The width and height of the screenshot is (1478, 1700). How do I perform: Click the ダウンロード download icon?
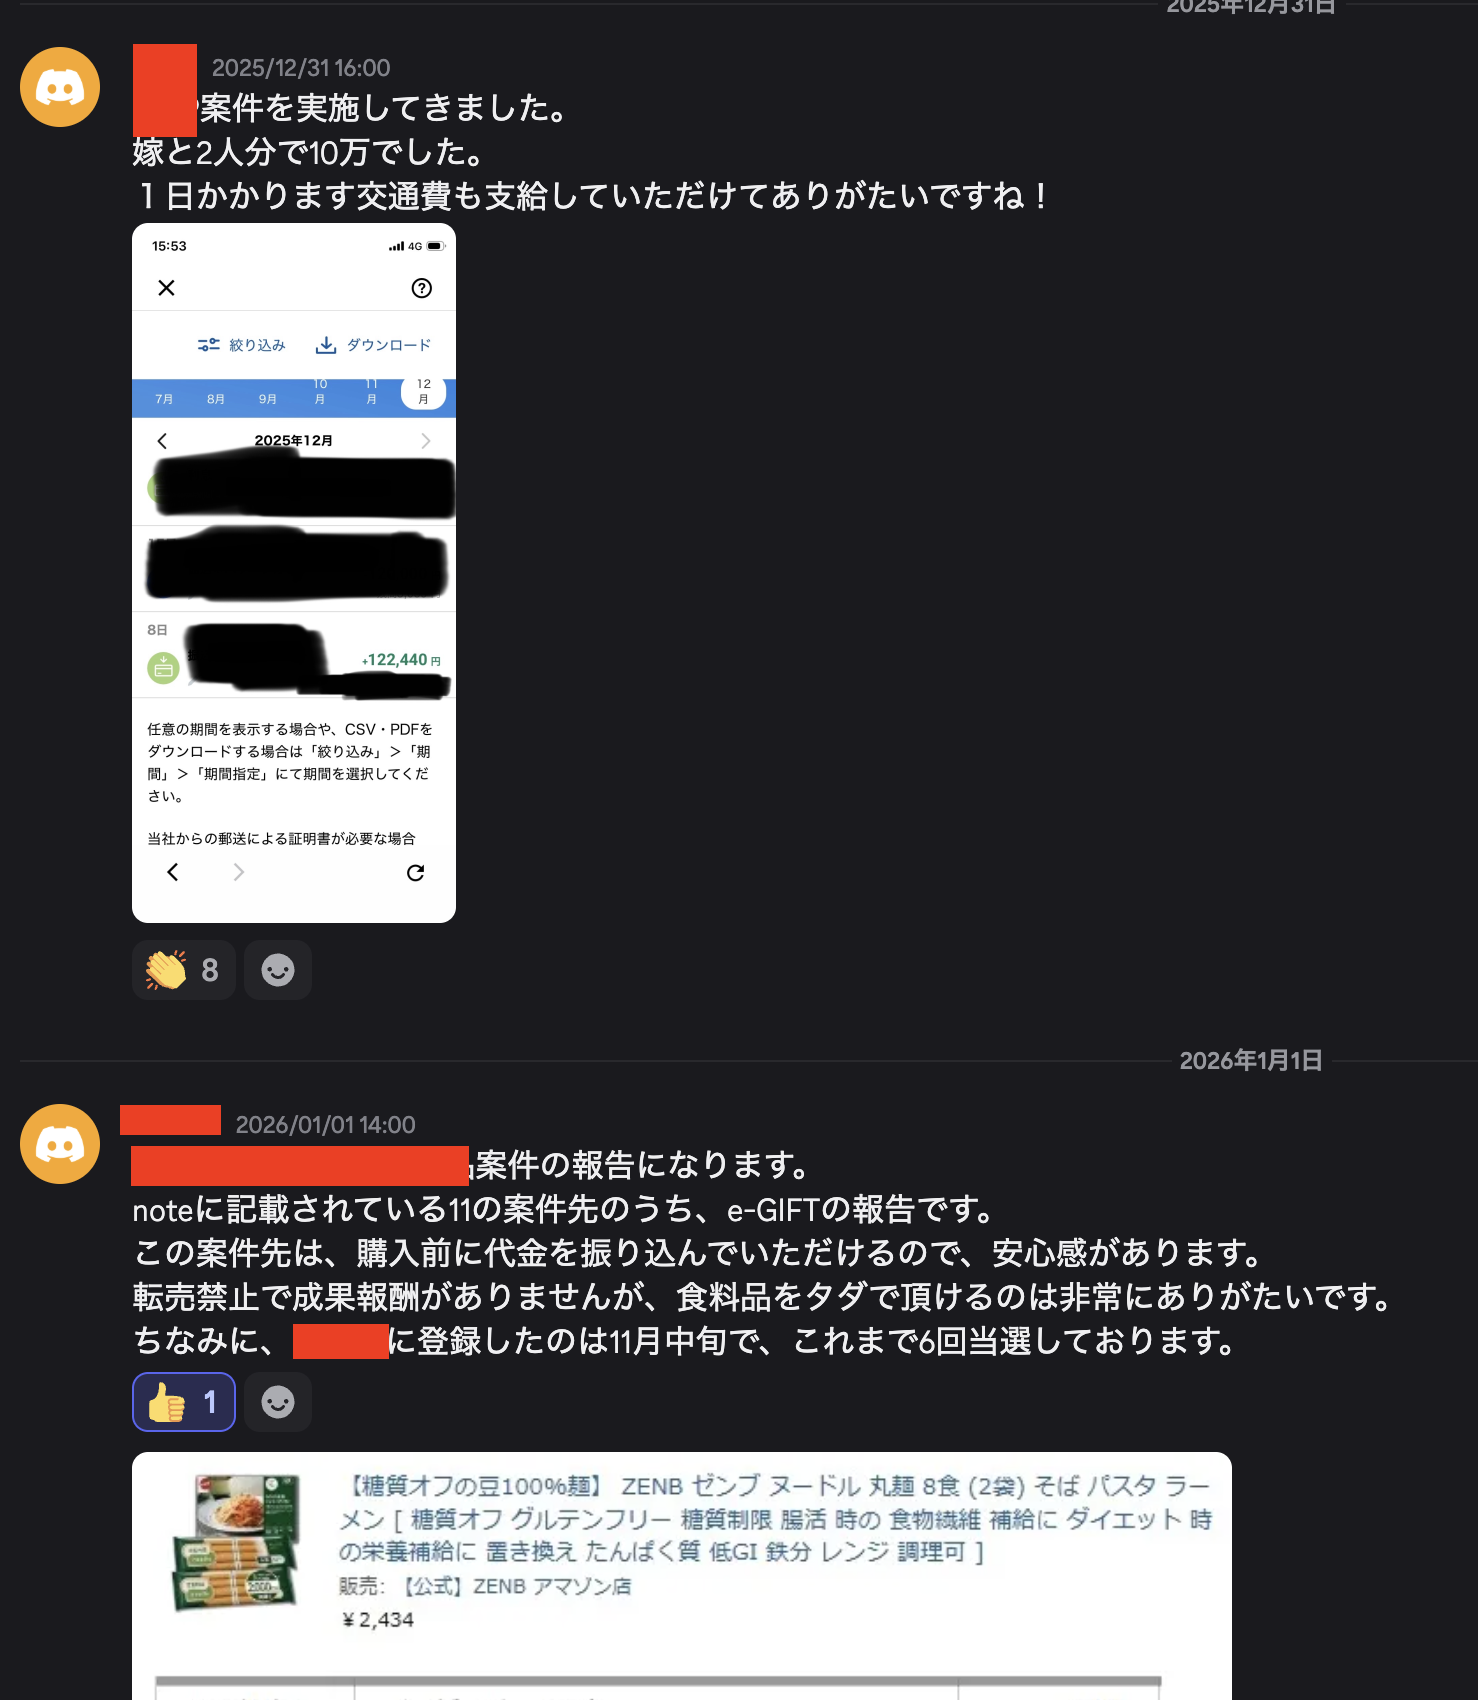tap(326, 345)
